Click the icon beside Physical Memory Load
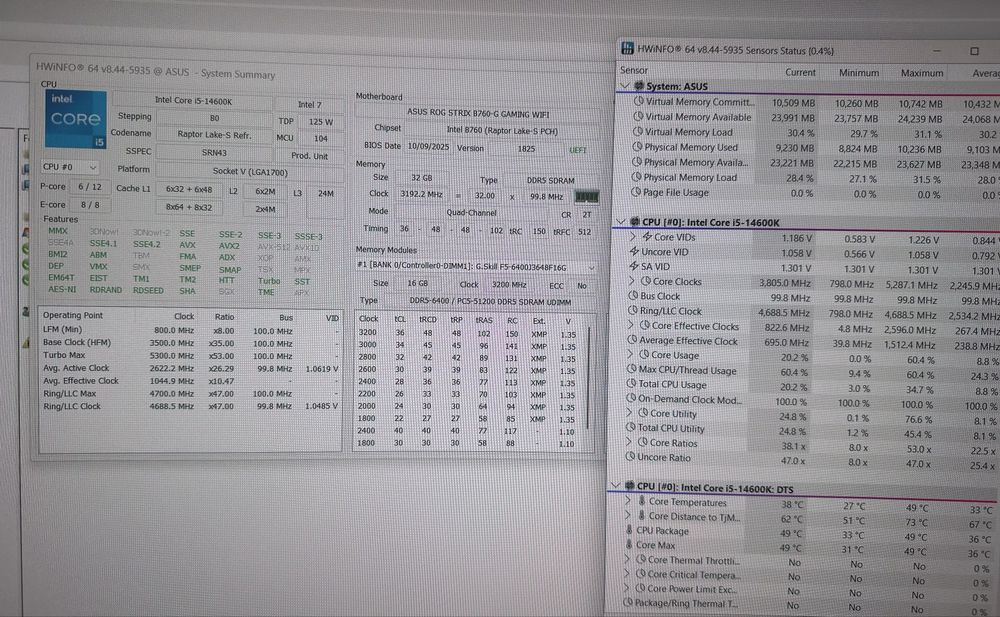This screenshot has height=617, width=1000. 636,177
